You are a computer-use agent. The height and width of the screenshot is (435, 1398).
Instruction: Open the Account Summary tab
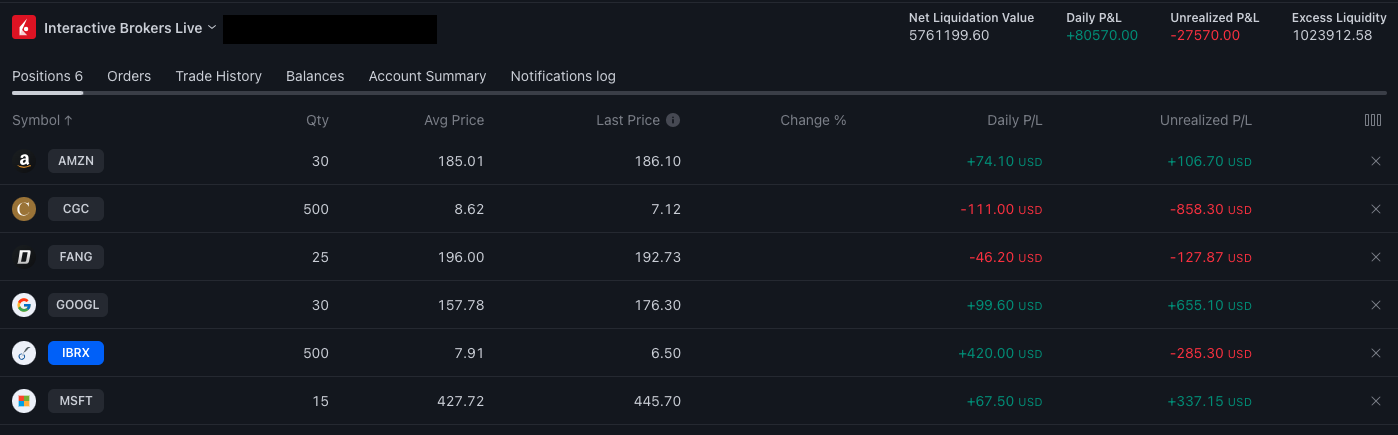(x=427, y=76)
